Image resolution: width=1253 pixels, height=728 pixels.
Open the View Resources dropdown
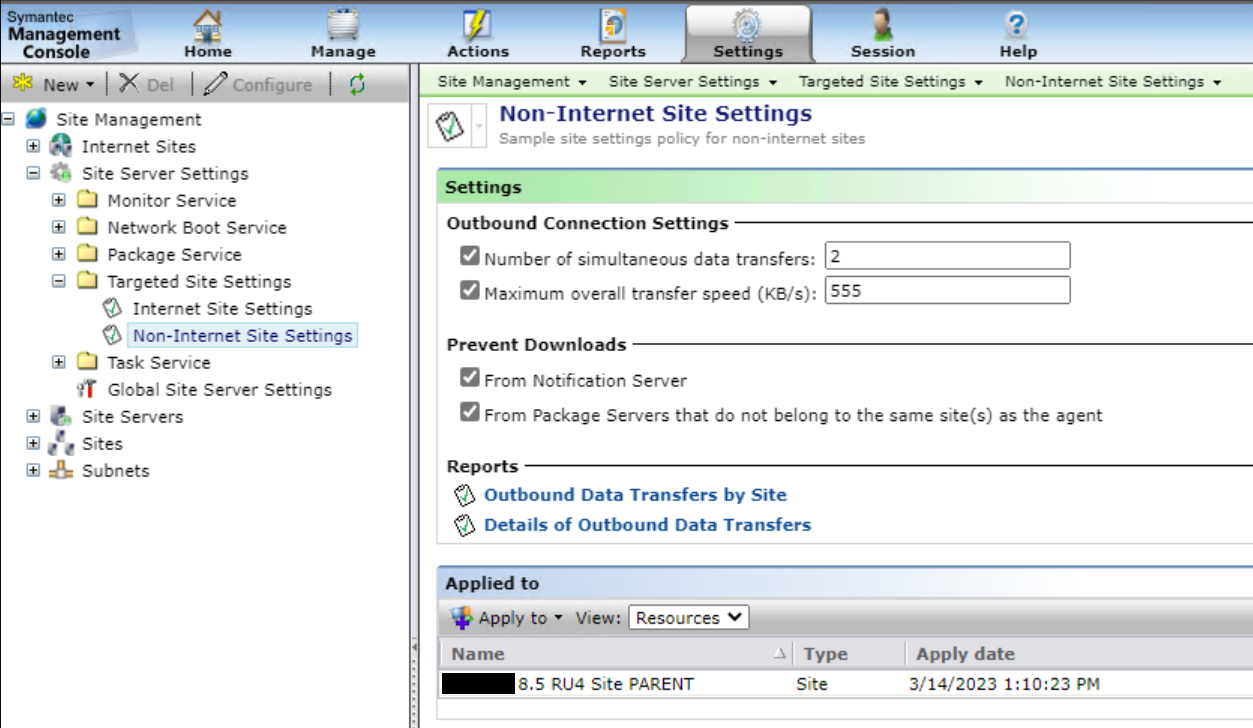point(689,618)
